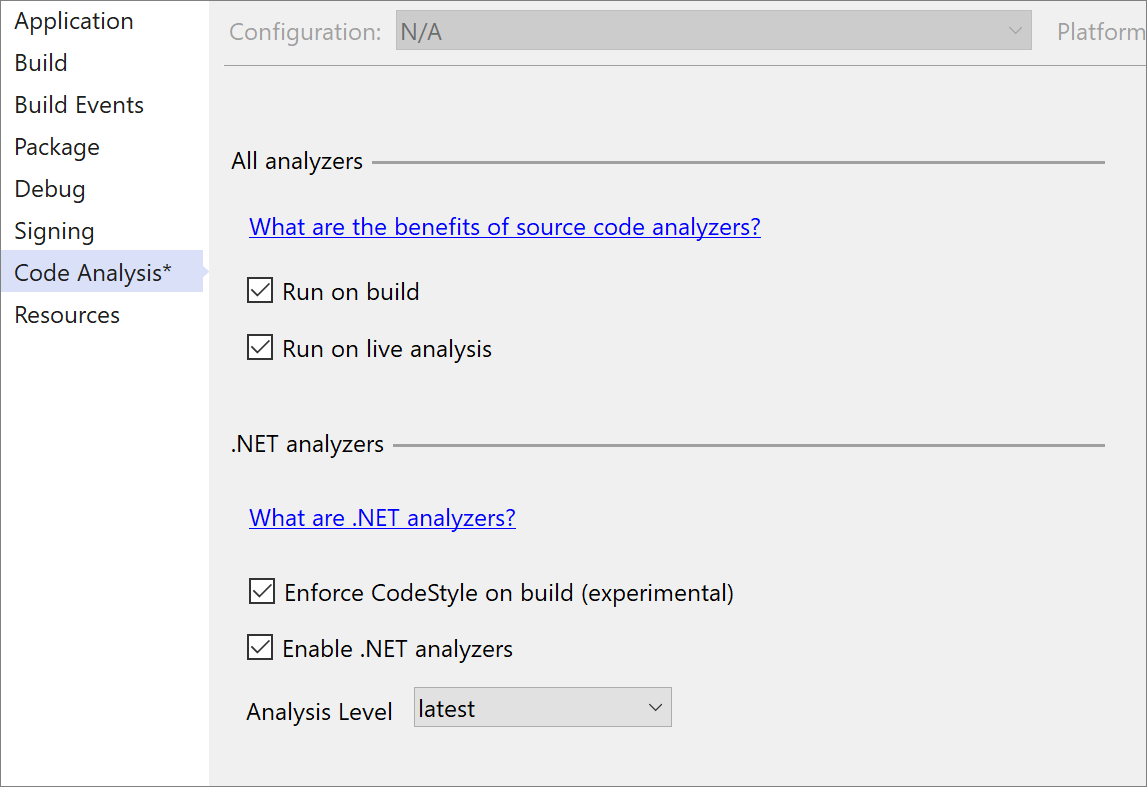Open the Application properties tab
Screen dimensions: 1147x787
(74, 21)
